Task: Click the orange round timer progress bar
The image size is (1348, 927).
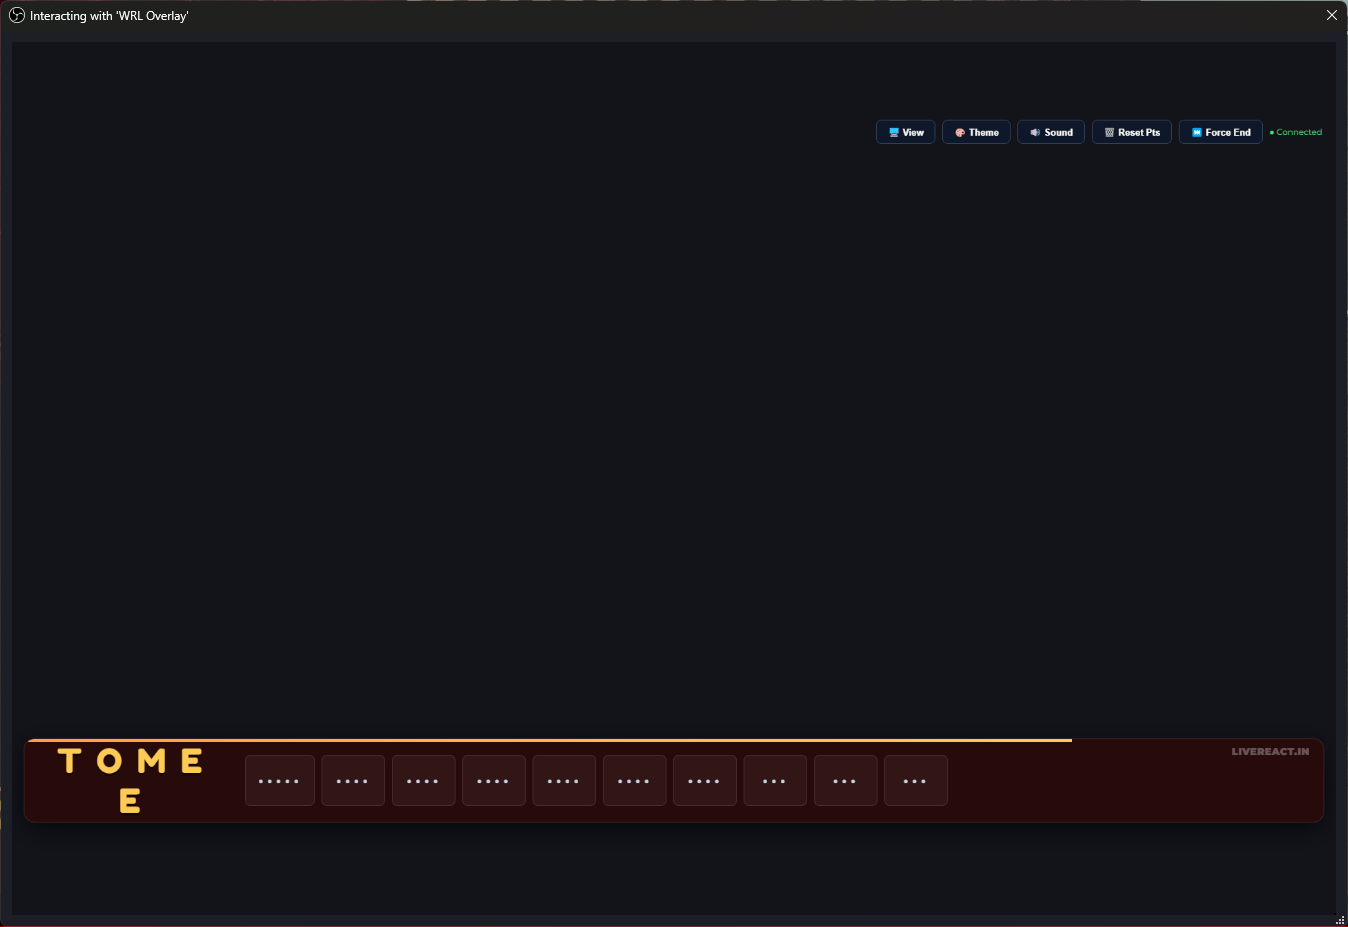Action: [548, 740]
